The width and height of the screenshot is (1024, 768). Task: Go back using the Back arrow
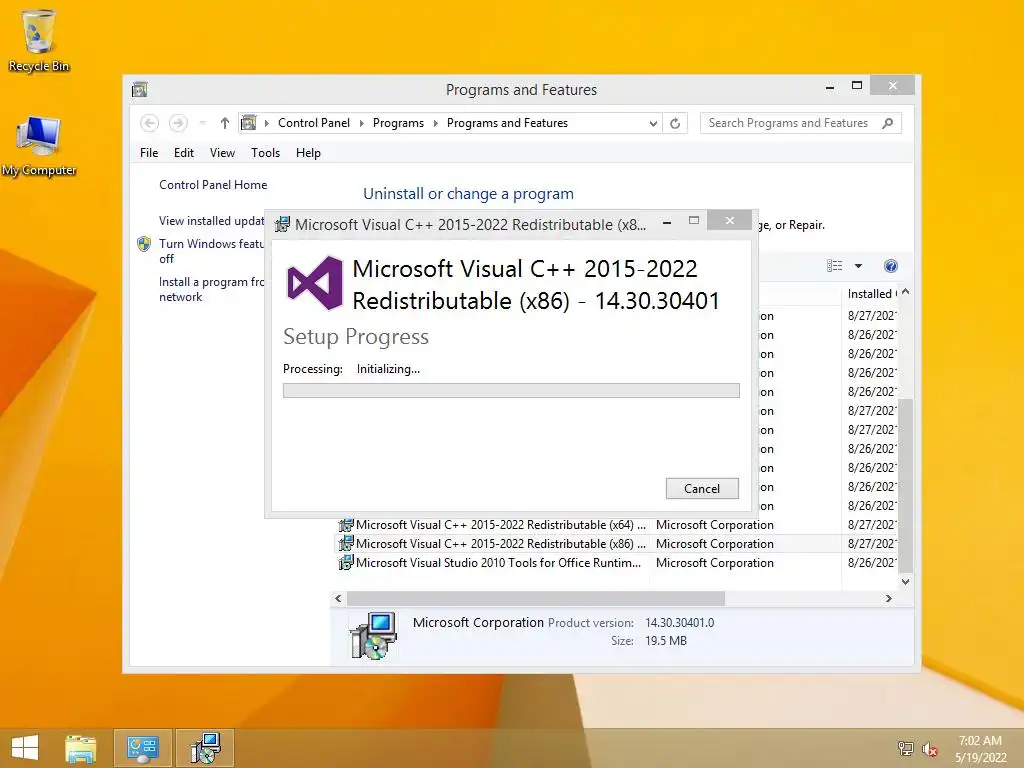point(150,123)
